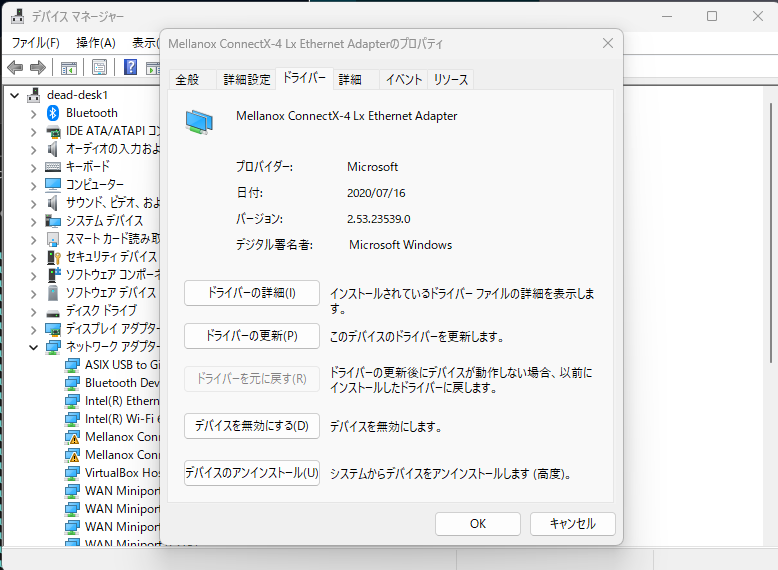This screenshot has height=570, width=778.
Task: Click the Back arrow toolbar icon
Action: [x=15, y=67]
